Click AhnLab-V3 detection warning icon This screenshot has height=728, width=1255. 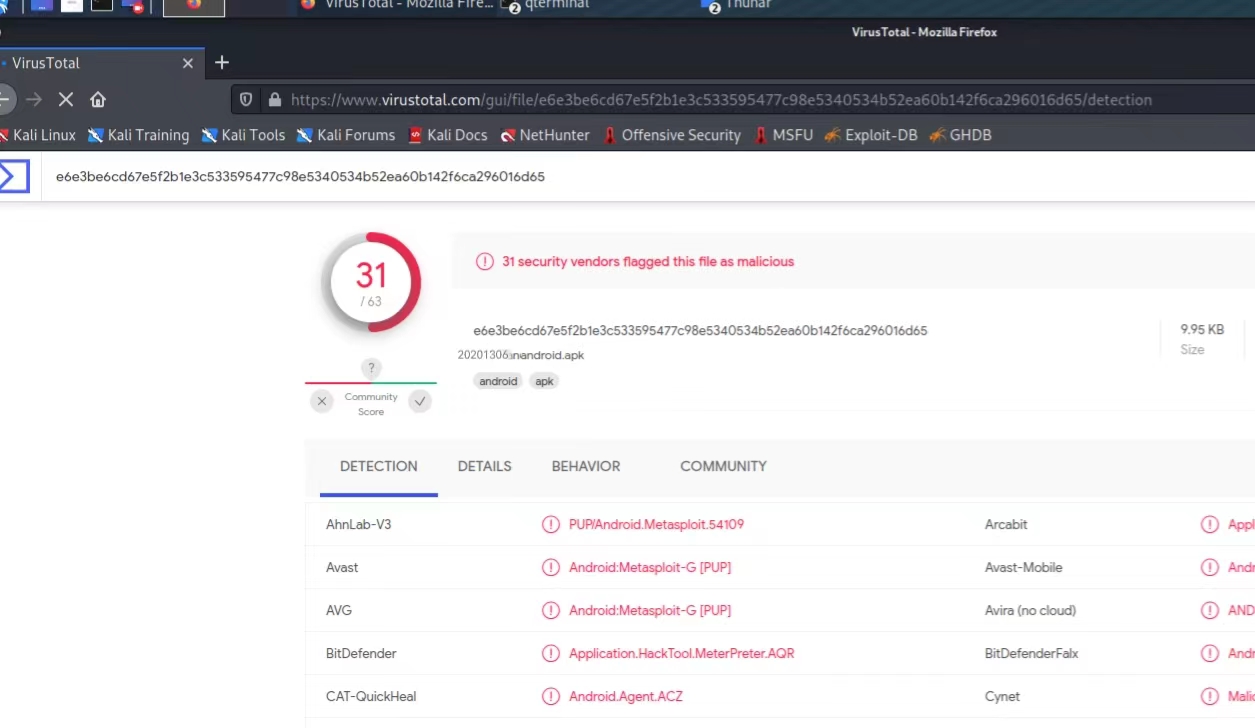pos(551,524)
